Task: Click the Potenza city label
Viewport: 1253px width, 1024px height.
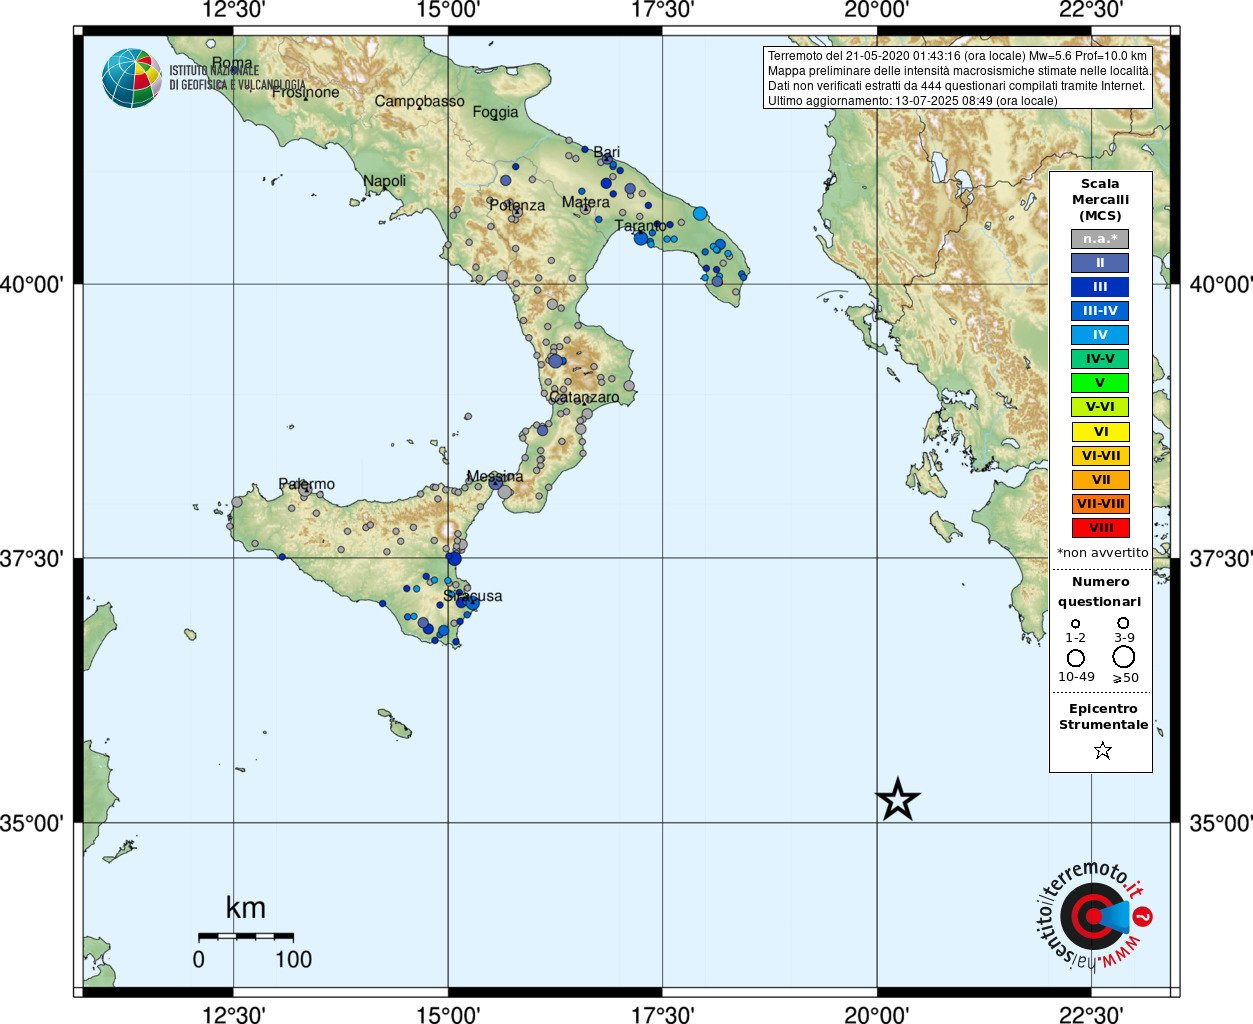Action: [517, 205]
